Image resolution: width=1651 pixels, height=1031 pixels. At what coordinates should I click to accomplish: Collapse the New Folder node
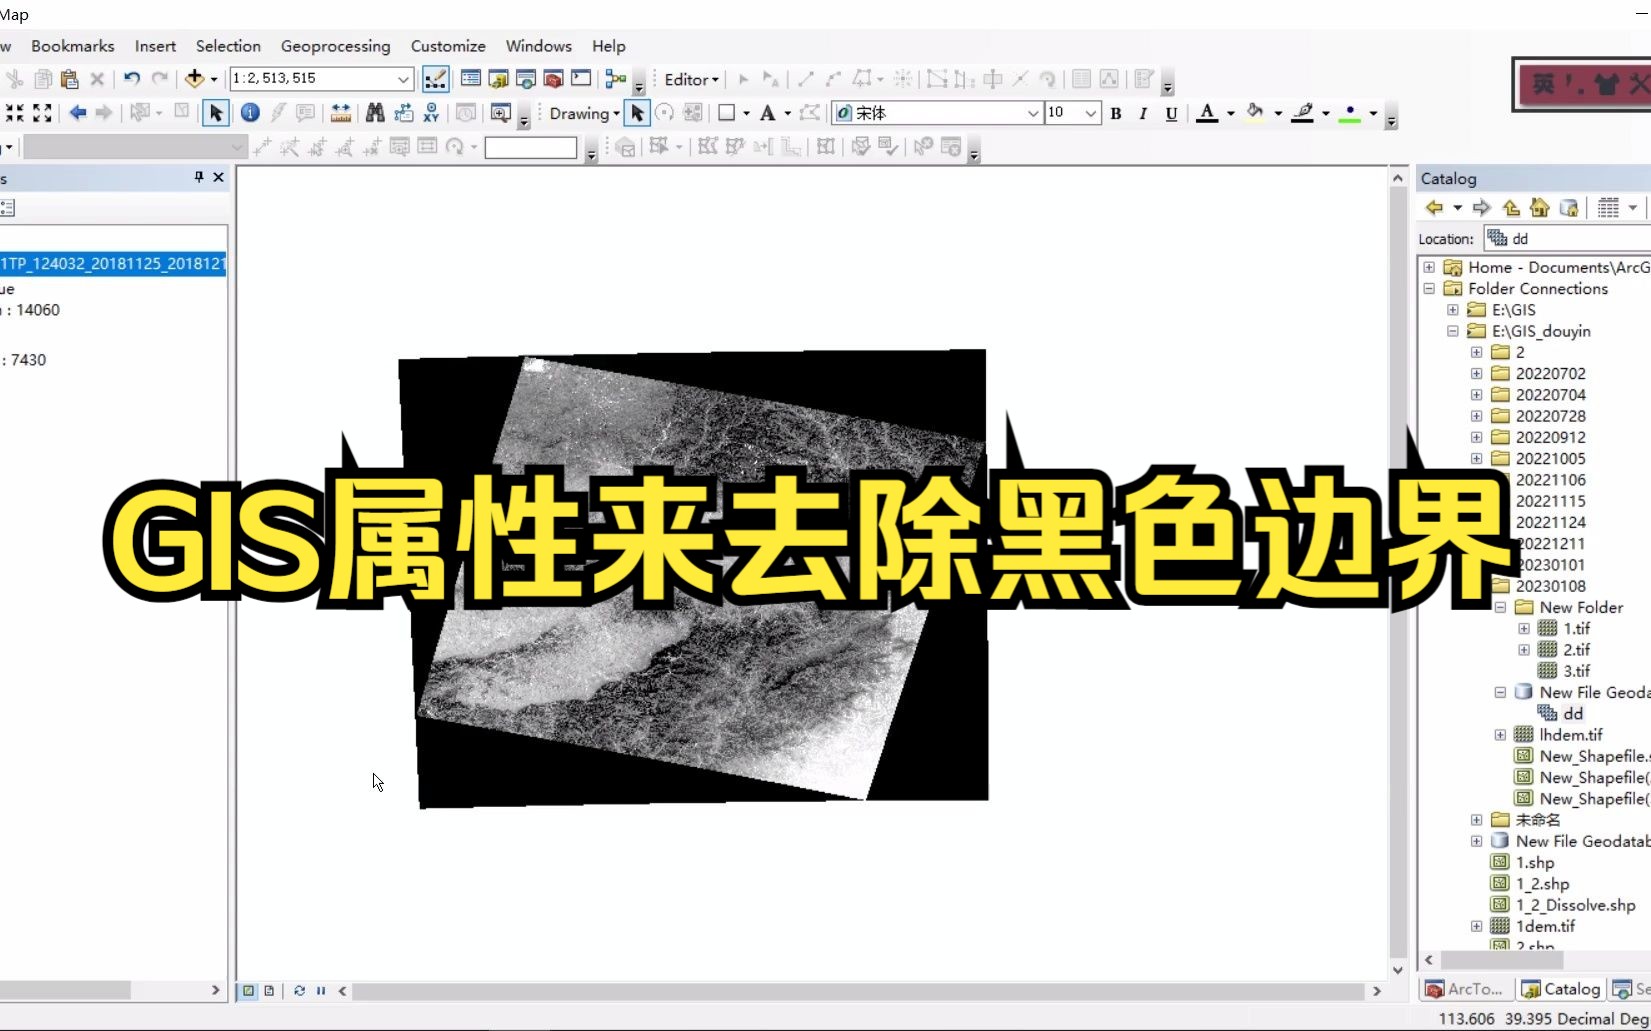point(1500,607)
